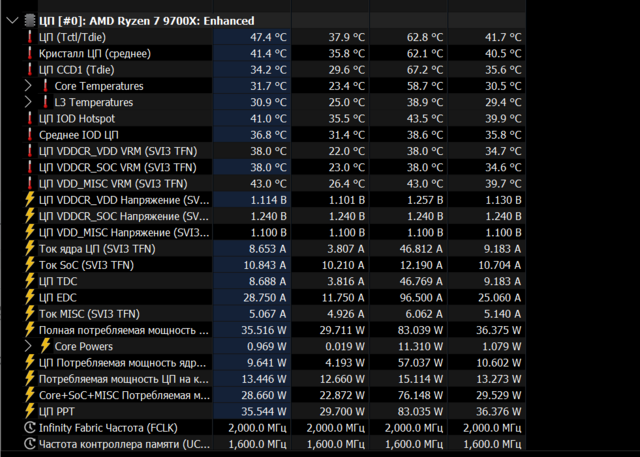Click clock icon of Infinity Fabric Частота (FCLK)
Screen dimensions: 640x457
(x=30, y=427)
